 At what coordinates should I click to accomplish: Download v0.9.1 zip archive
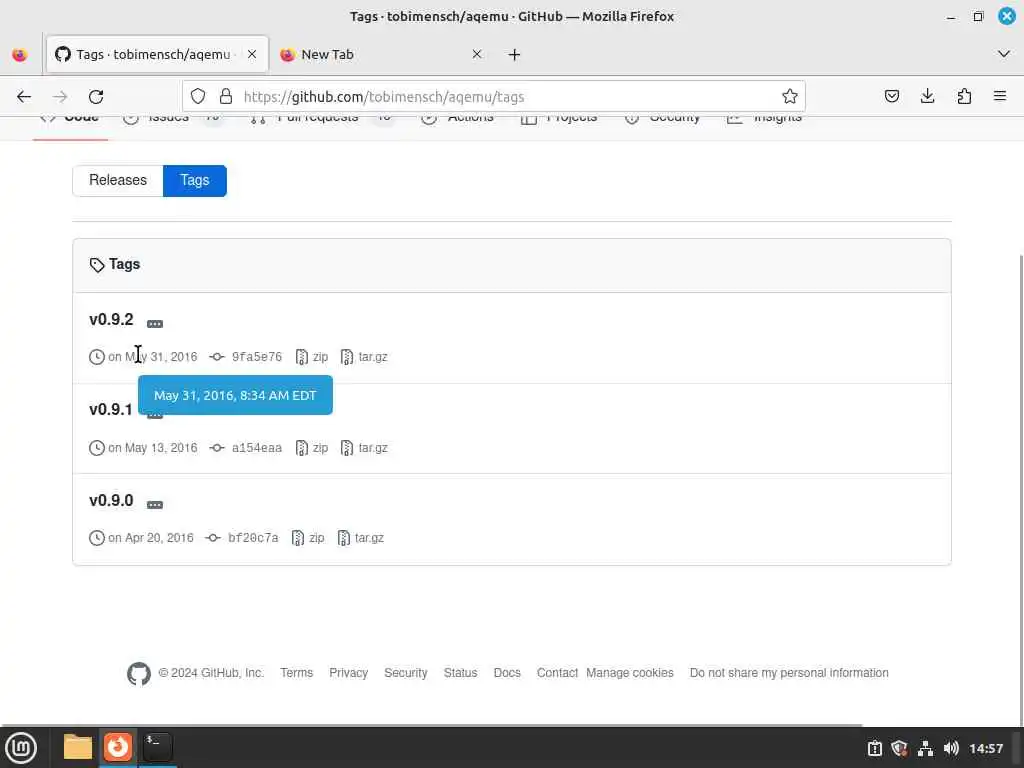312,448
